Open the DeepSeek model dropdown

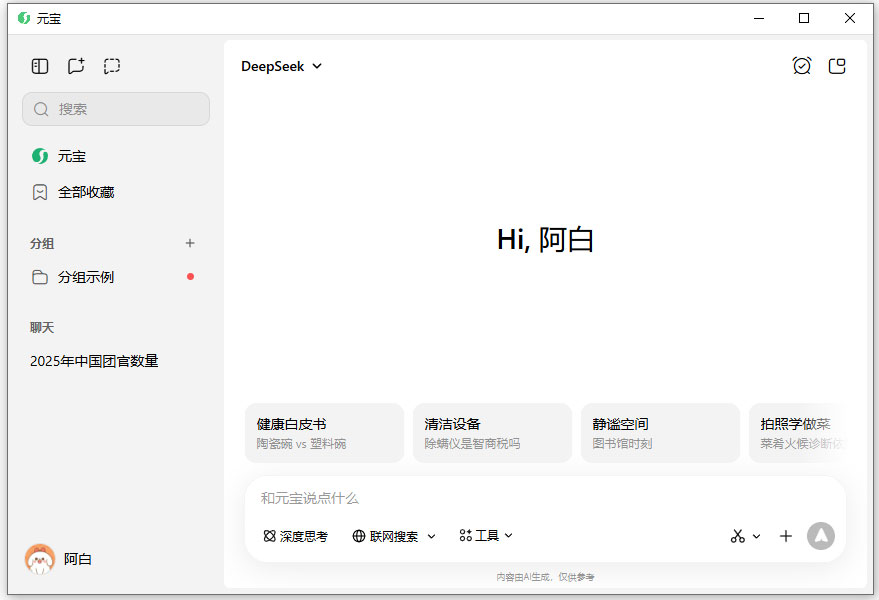(x=282, y=66)
